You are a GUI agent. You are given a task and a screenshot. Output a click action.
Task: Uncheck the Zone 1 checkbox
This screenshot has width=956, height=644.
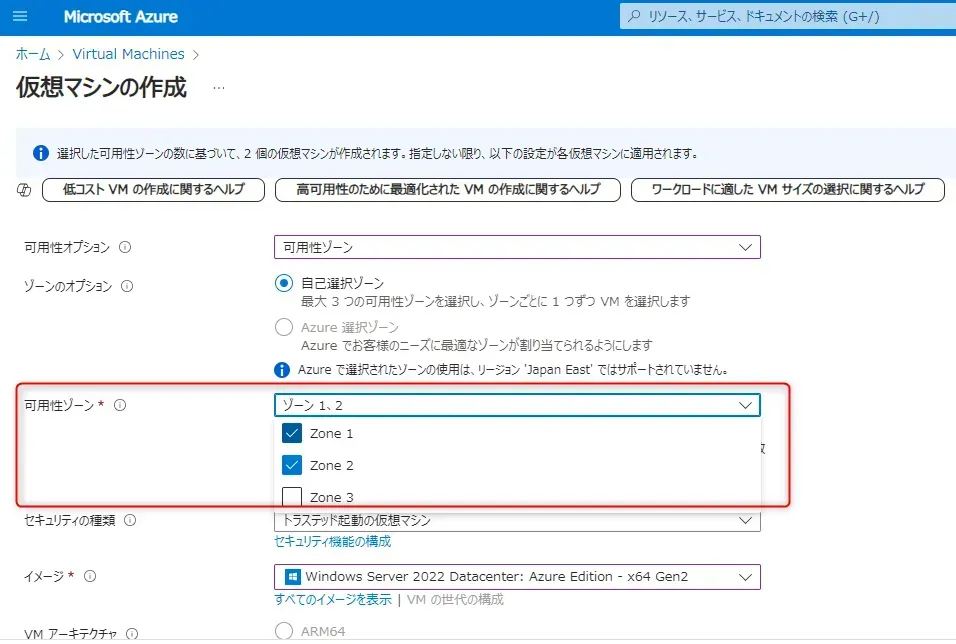pyautogui.click(x=292, y=434)
